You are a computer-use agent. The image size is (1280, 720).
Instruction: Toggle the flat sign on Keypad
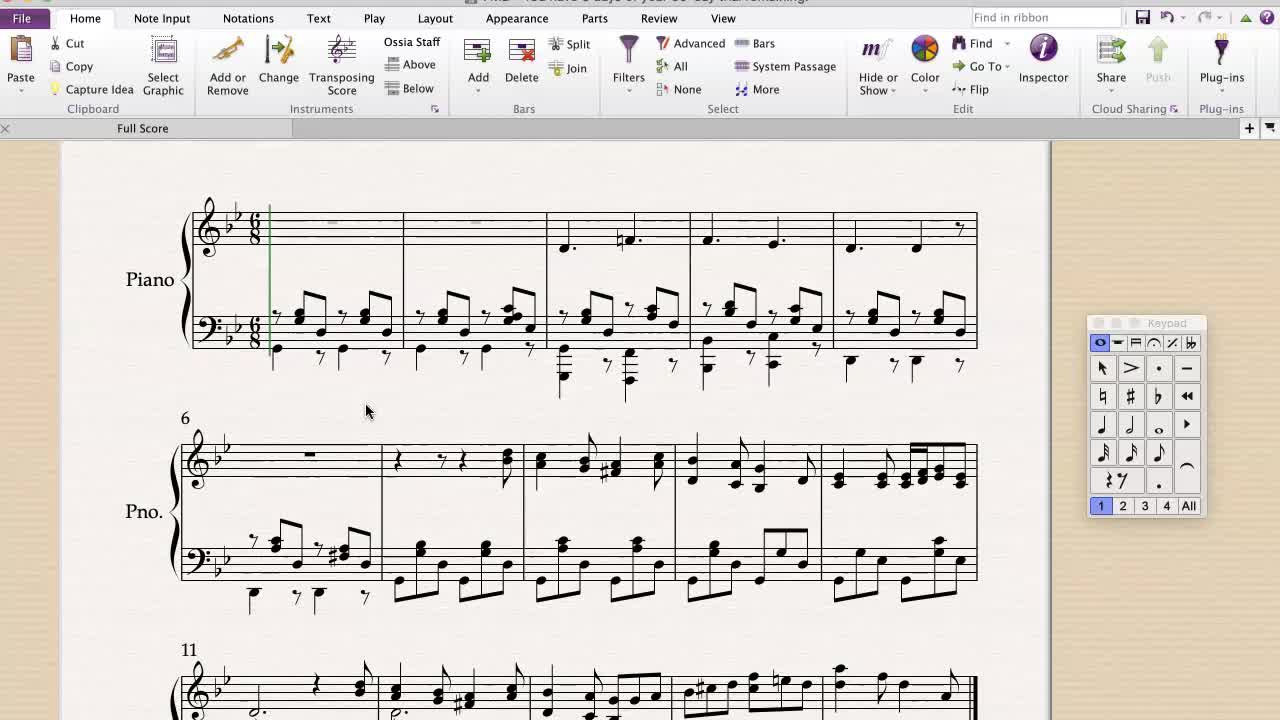click(x=1159, y=396)
